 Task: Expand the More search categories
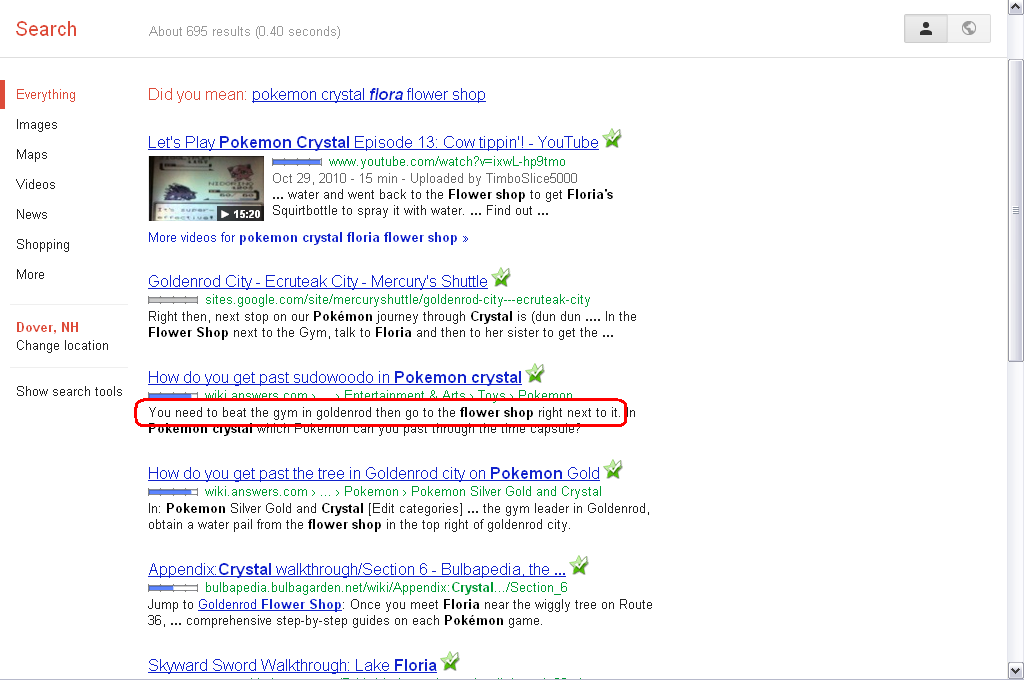click(x=30, y=275)
